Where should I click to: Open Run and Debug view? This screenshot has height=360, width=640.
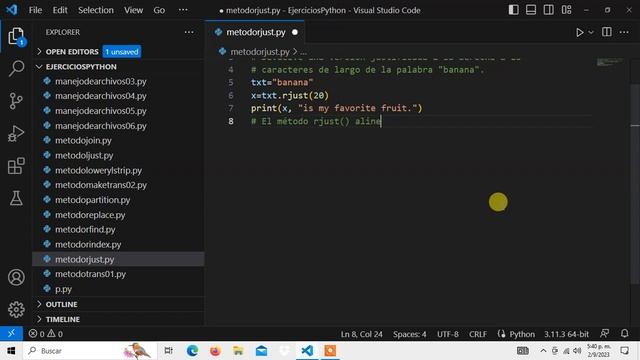click(16, 133)
